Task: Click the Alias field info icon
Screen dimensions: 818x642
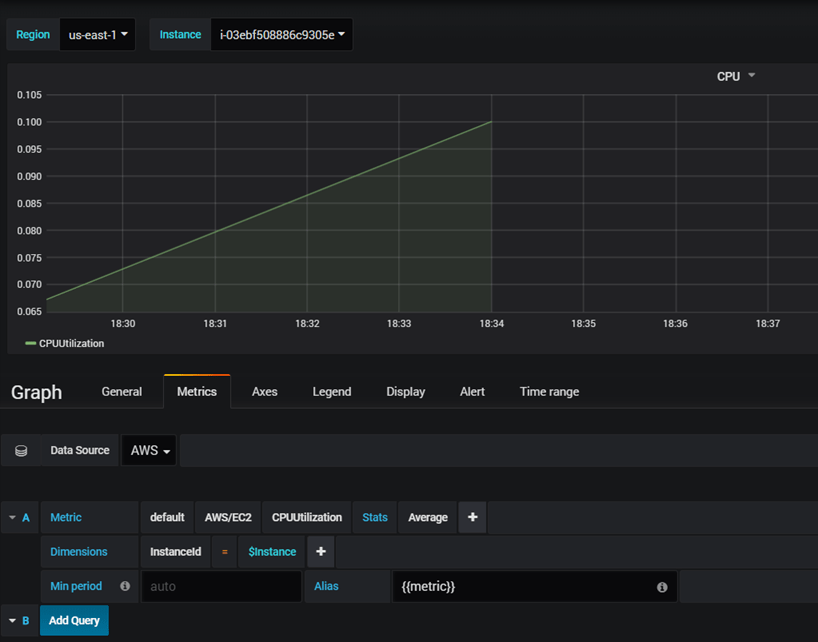Action: pos(662,587)
